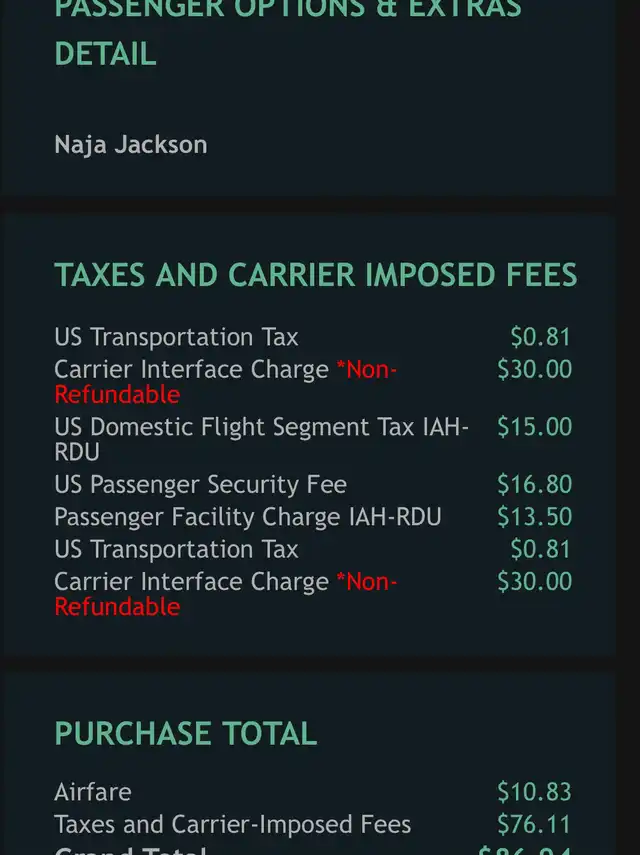Viewport: 640px width, 855px height.
Task: Select the Passenger Facility Charge IAH-RDU line
Action: point(247,517)
